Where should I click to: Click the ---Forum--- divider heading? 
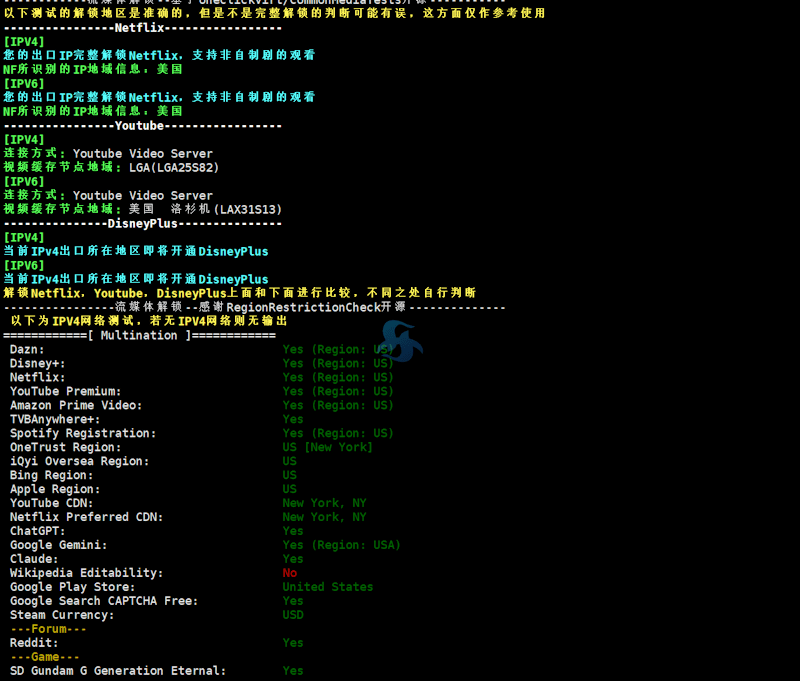tap(48, 629)
